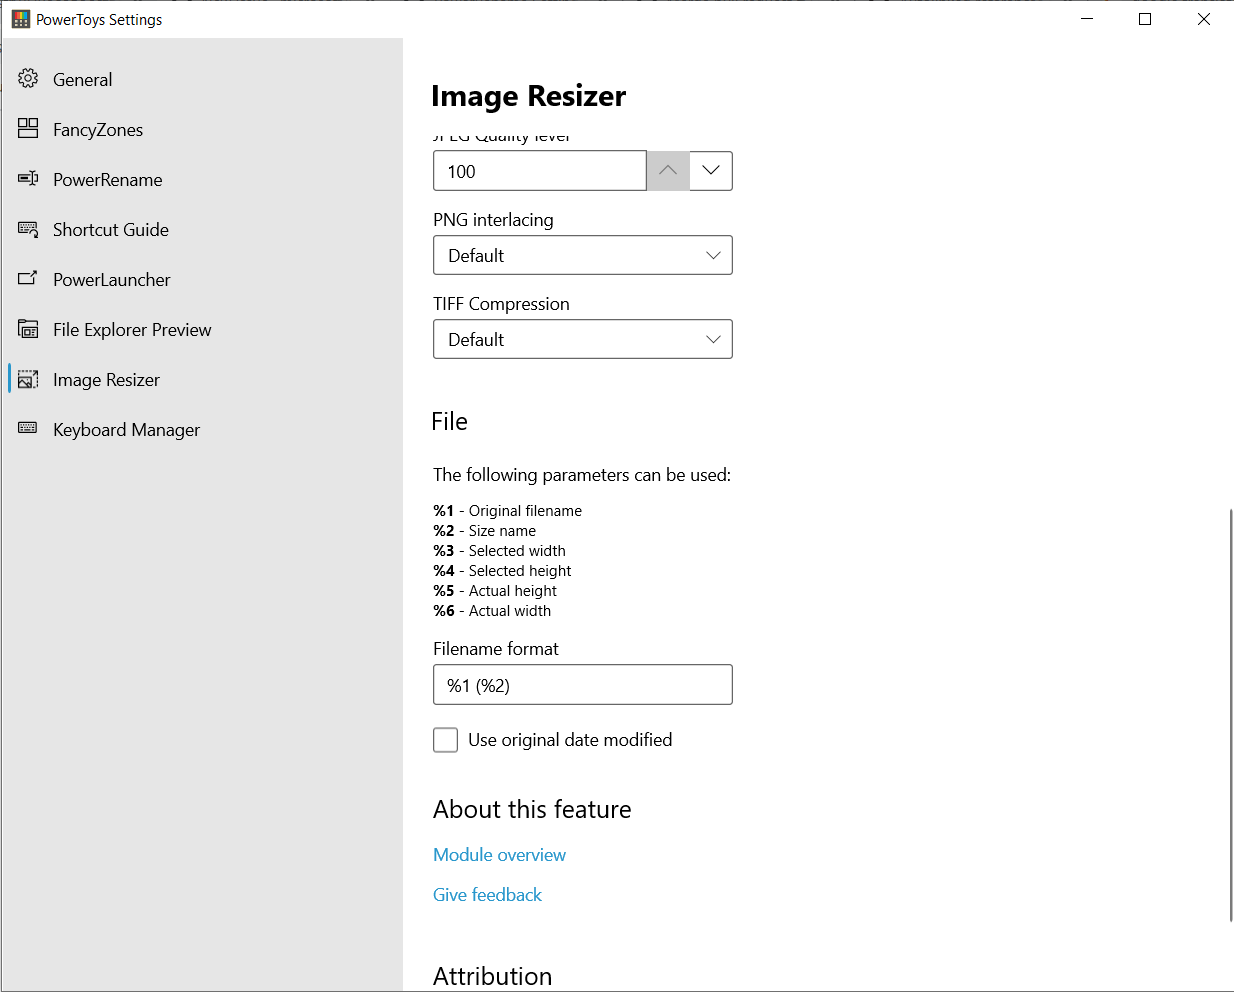This screenshot has height=992, width=1234.
Task: Click the Image Resizer sidebar icon
Action: pyautogui.click(x=28, y=379)
